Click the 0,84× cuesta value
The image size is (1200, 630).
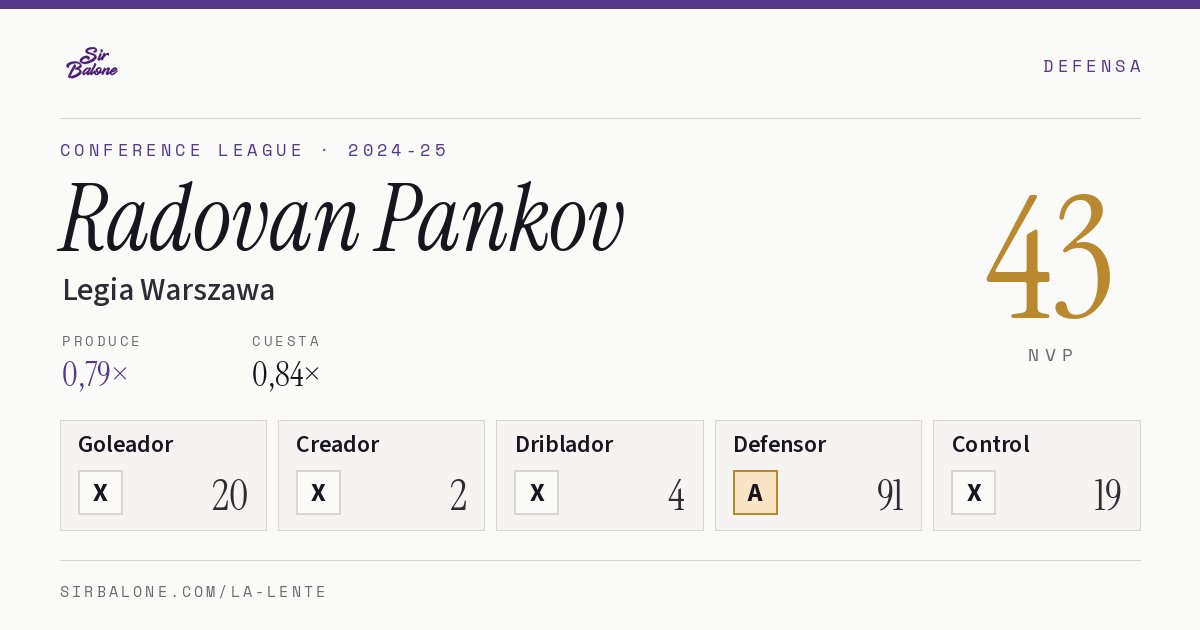click(x=286, y=374)
